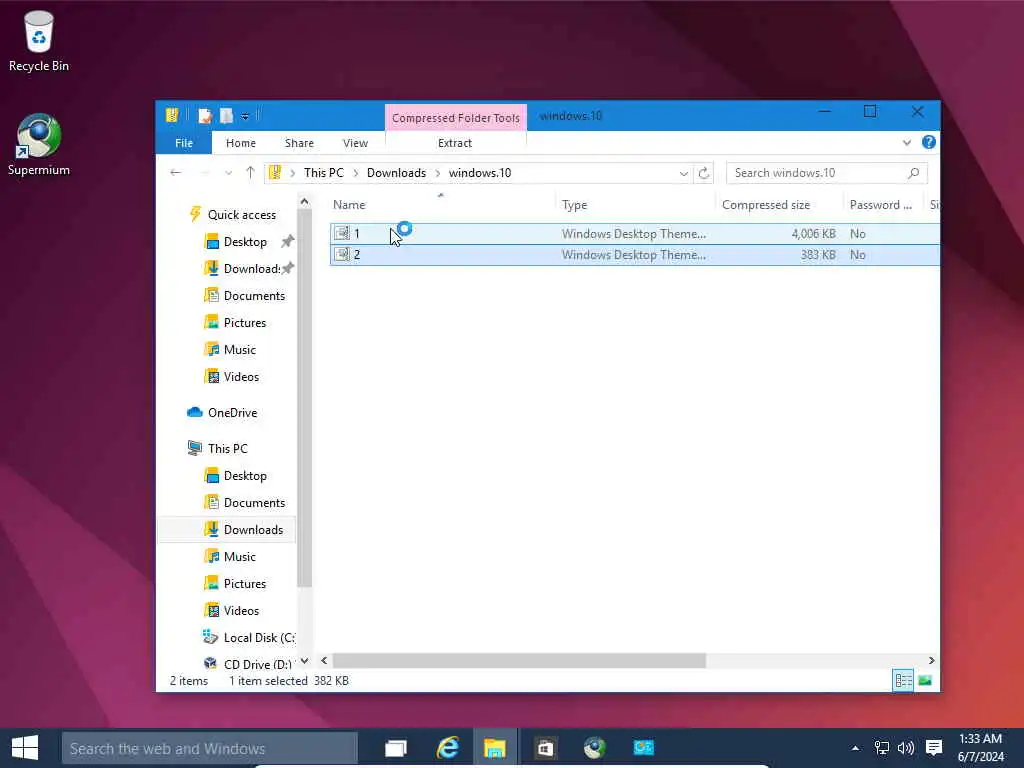This screenshot has width=1024, height=768.
Task: Click the Search the web and Windows box
Action: click(x=210, y=748)
